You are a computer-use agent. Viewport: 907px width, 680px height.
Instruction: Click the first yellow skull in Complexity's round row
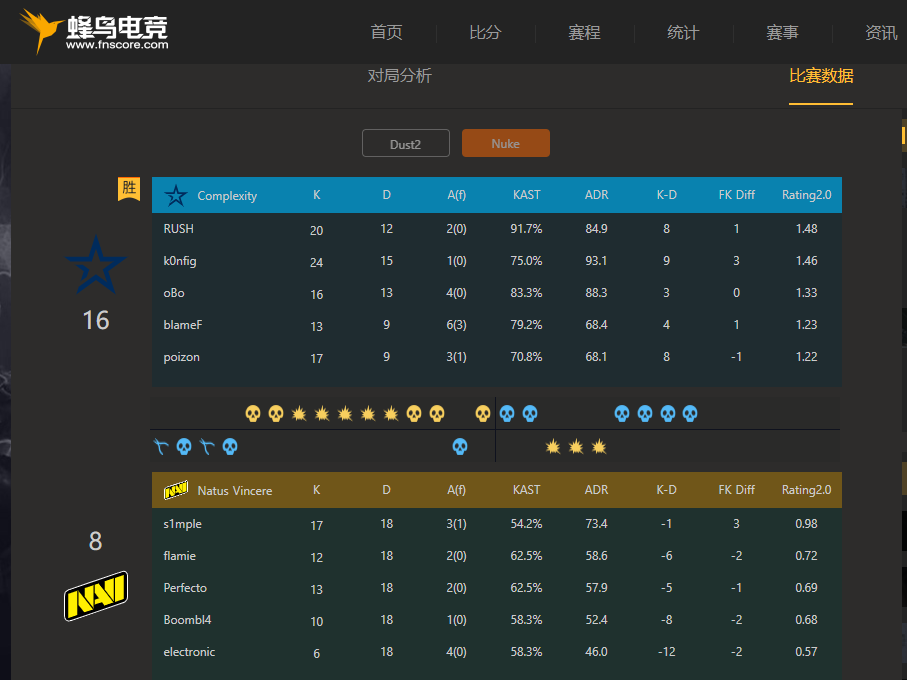coord(253,413)
